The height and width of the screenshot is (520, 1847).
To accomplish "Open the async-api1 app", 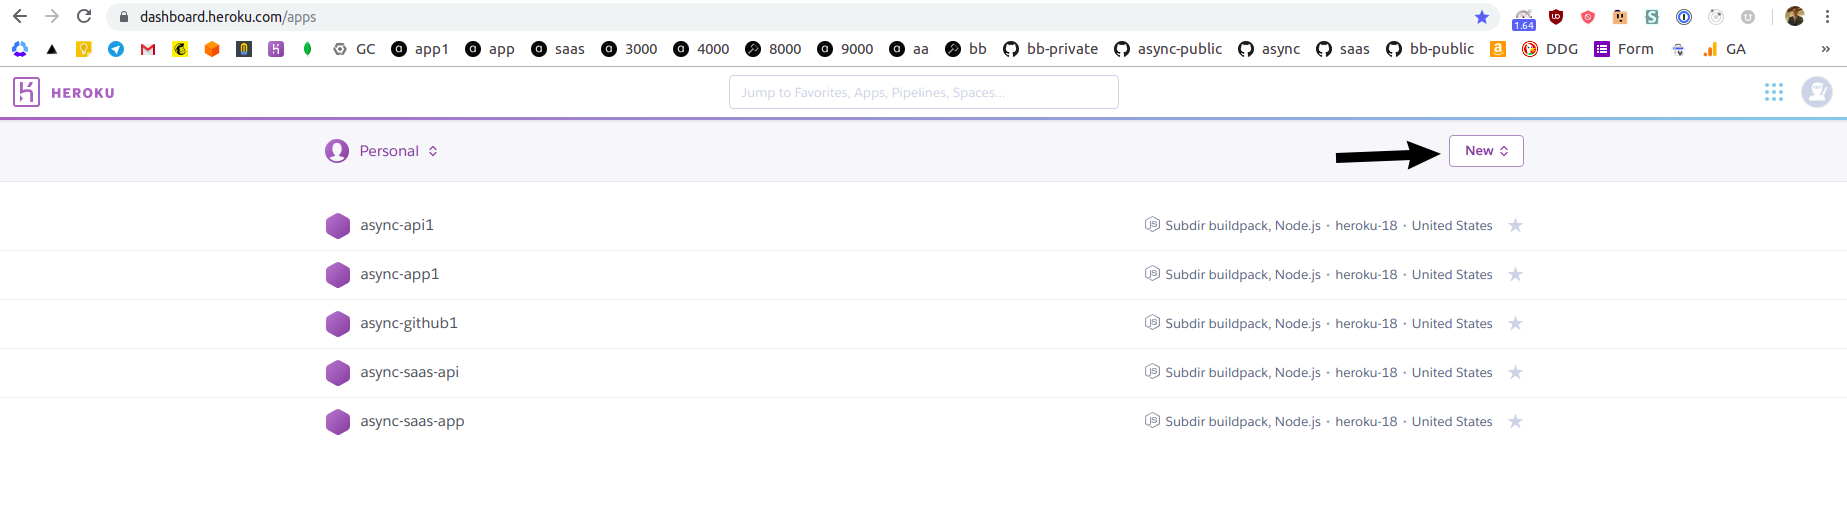I will tap(397, 225).
